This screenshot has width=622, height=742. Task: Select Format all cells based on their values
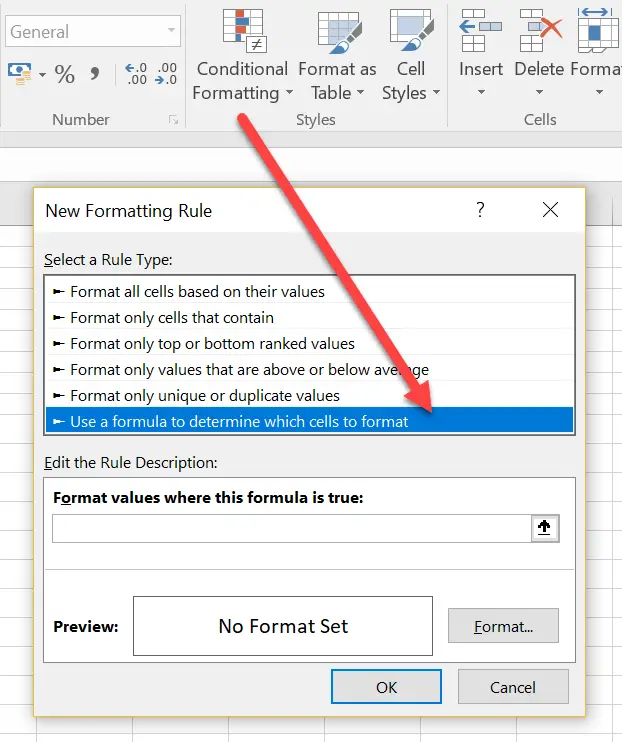(310, 292)
